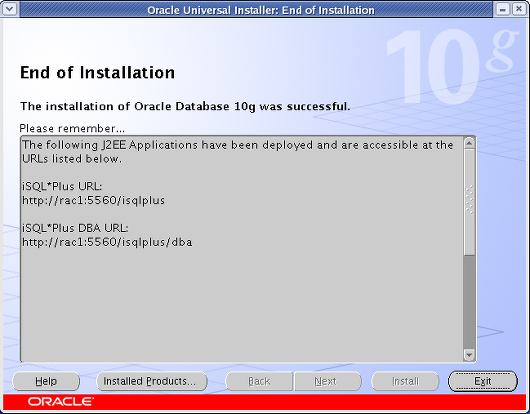Click the scrollbar thumb in the notes pane
The width and height of the screenshot is (530, 414).
click(x=469, y=202)
